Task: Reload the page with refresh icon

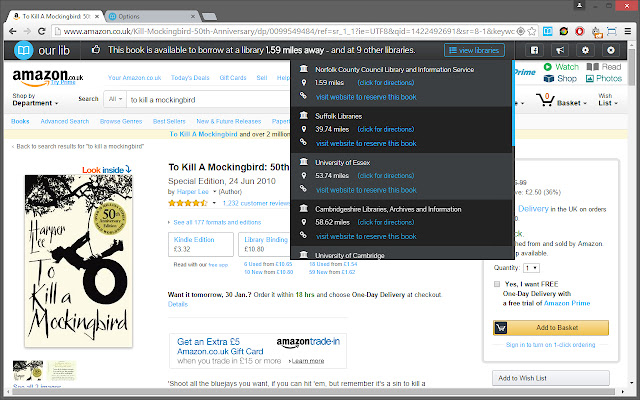Action: (41, 31)
